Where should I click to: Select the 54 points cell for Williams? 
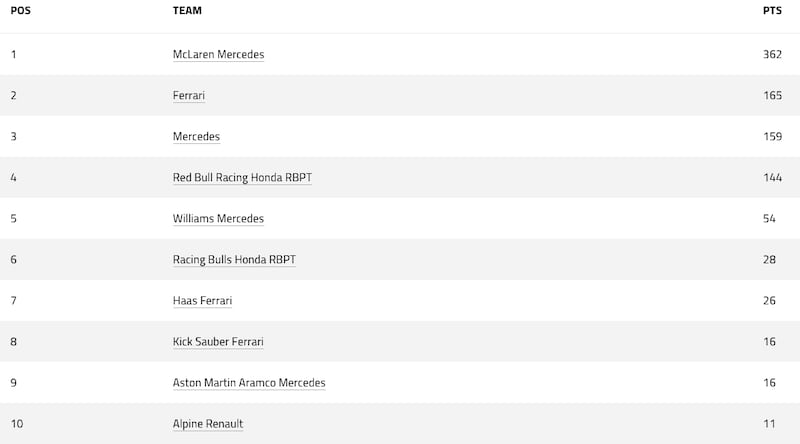click(x=769, y=218)
